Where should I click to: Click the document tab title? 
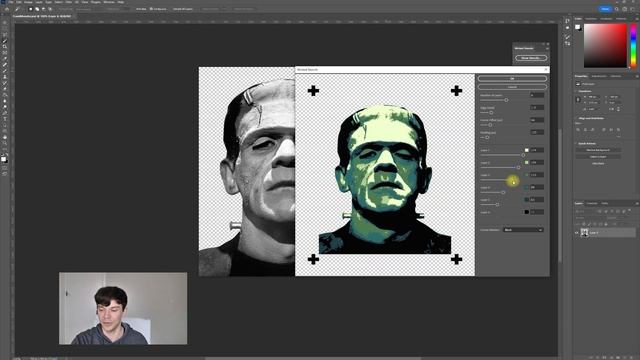(42, 16)
